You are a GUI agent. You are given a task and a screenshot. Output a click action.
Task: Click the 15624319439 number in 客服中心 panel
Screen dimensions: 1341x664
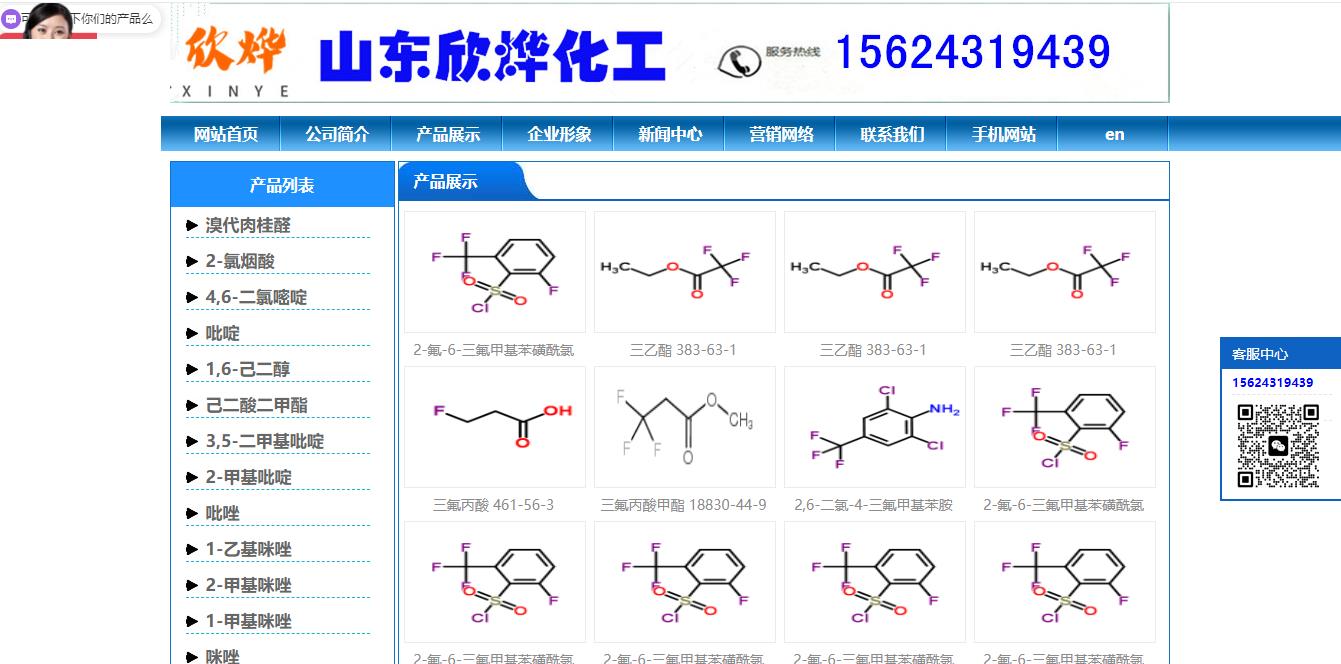[1273, 382]
